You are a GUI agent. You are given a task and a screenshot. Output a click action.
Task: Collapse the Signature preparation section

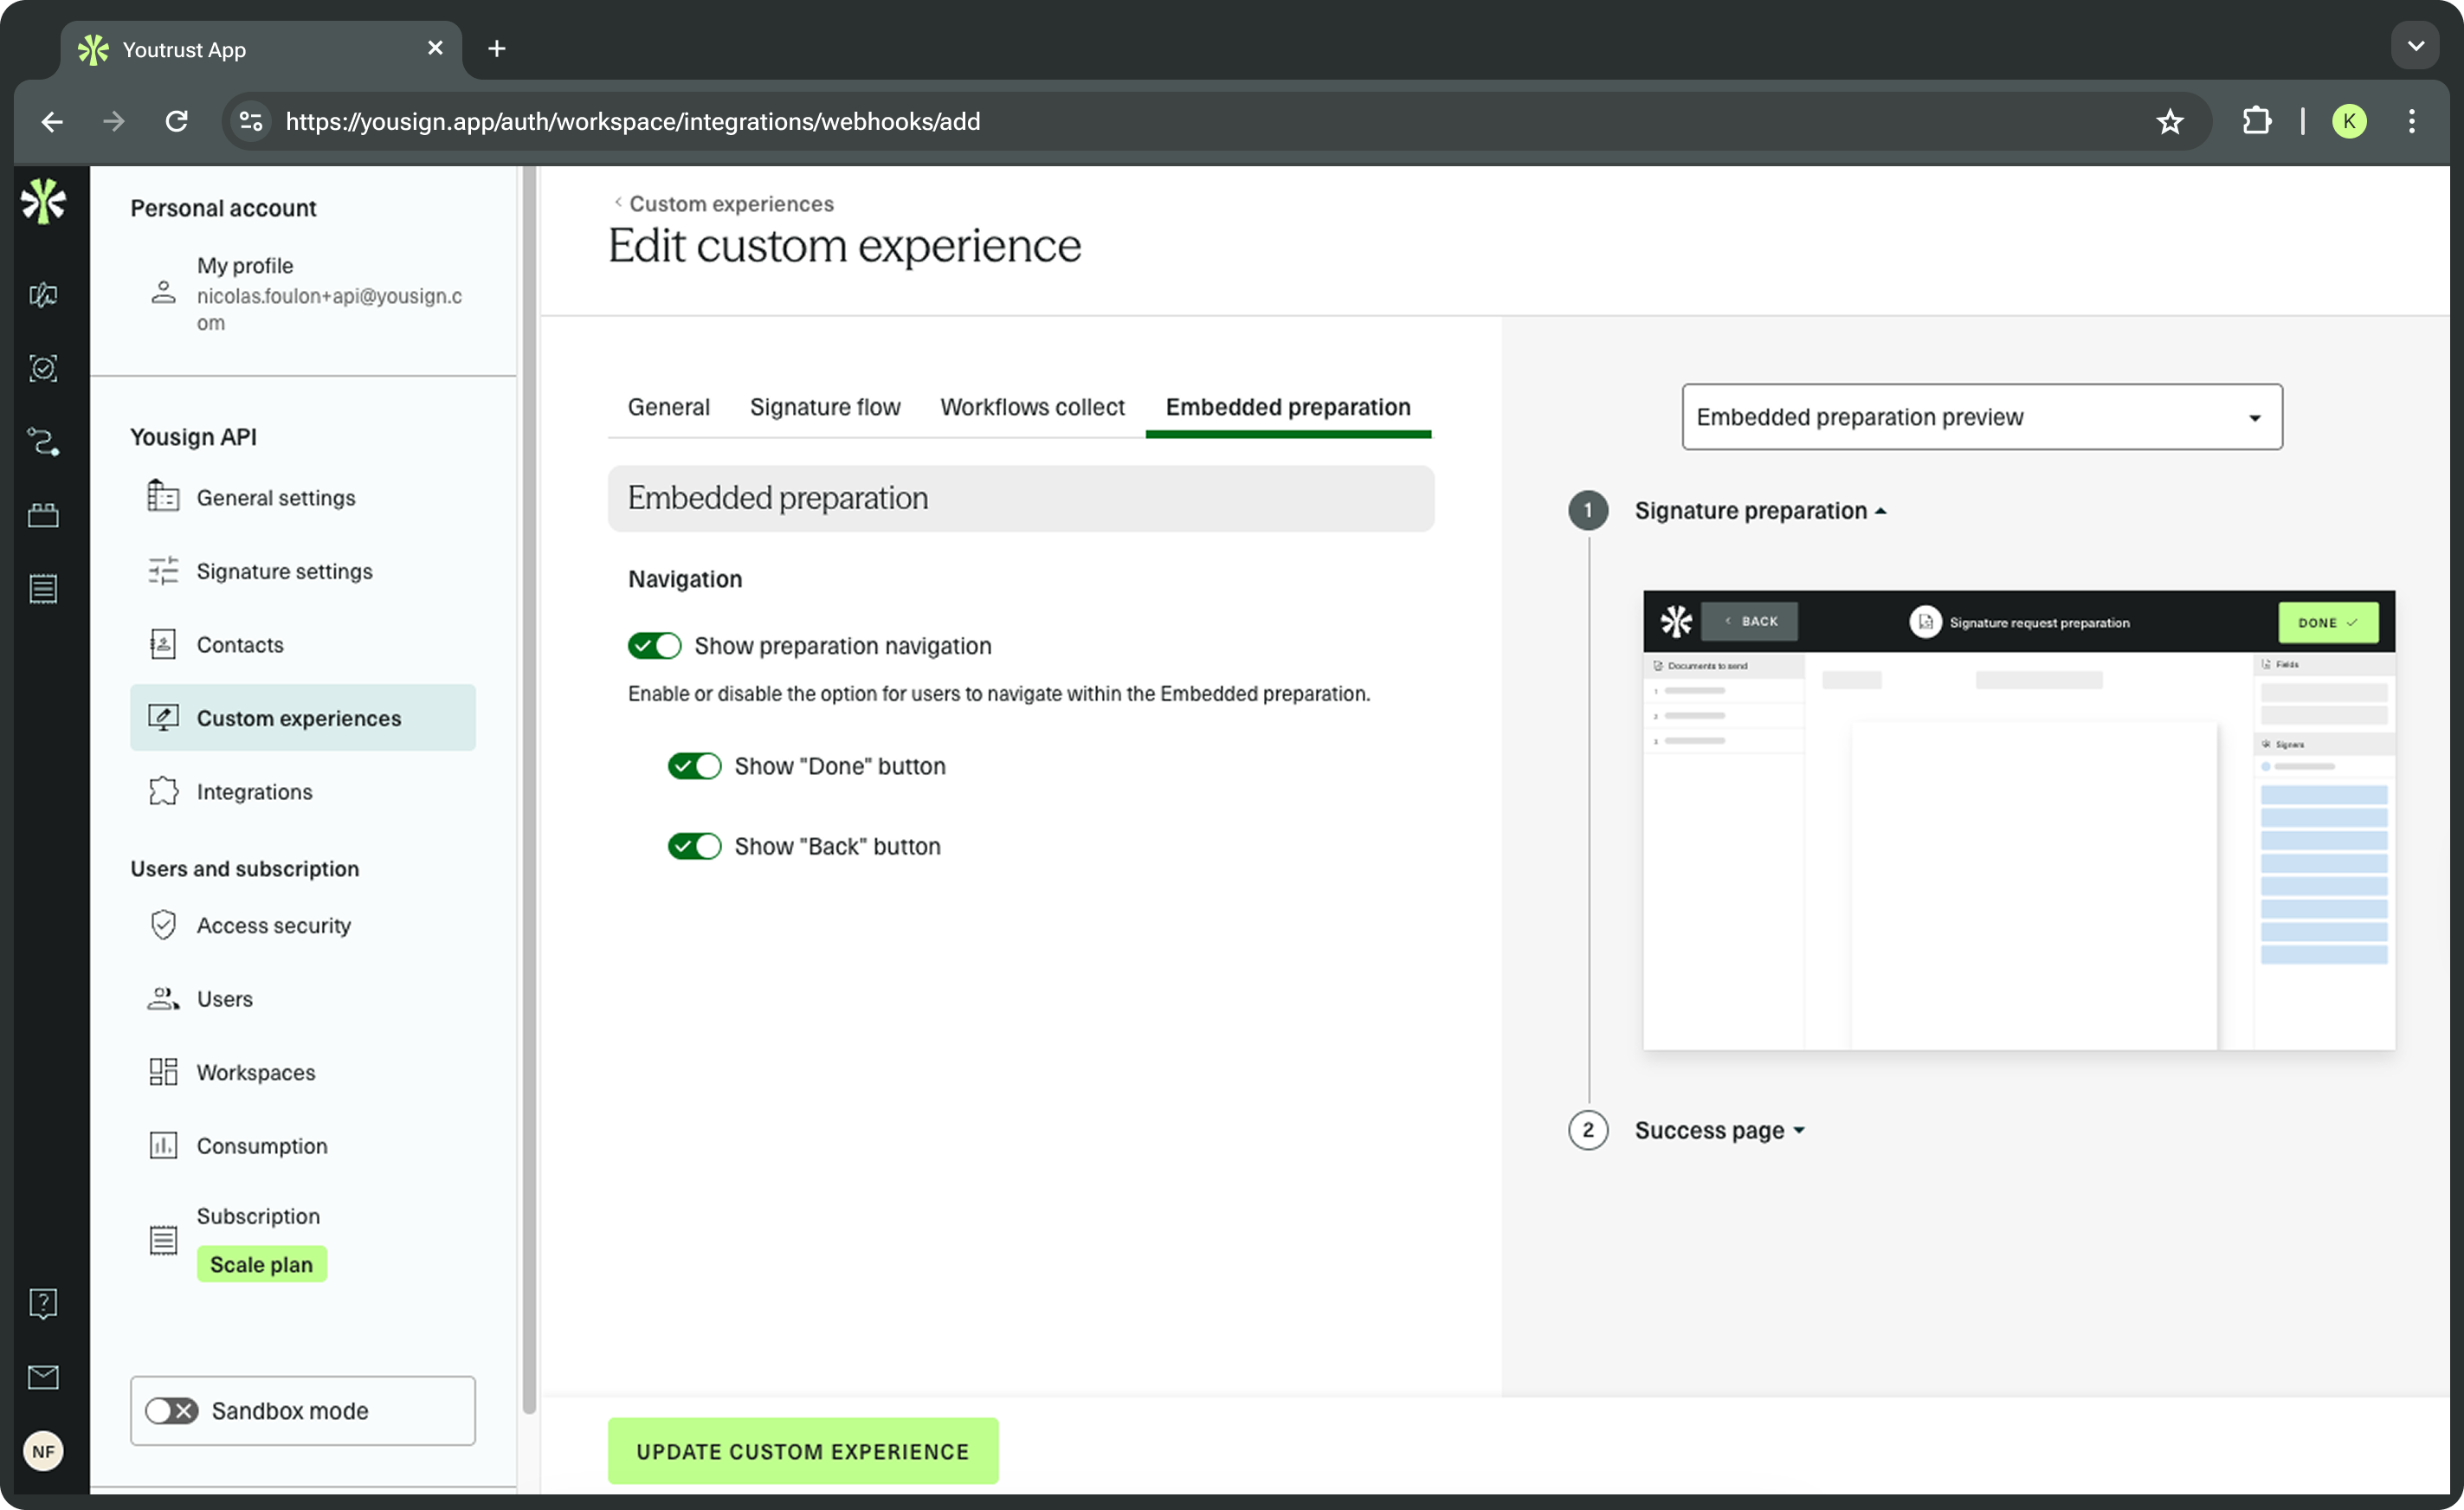pos(1760,511)
